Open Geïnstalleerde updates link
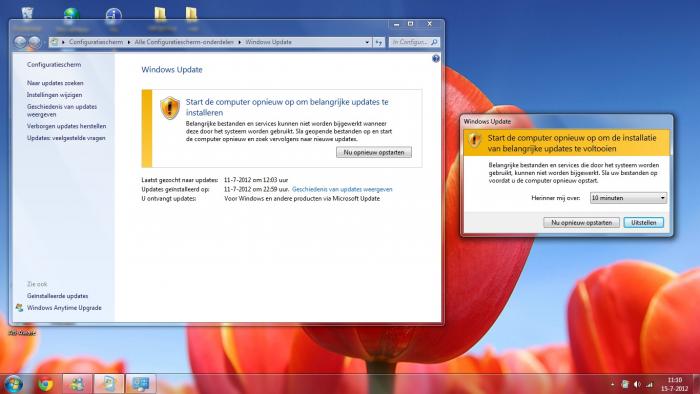 (58, 296)
